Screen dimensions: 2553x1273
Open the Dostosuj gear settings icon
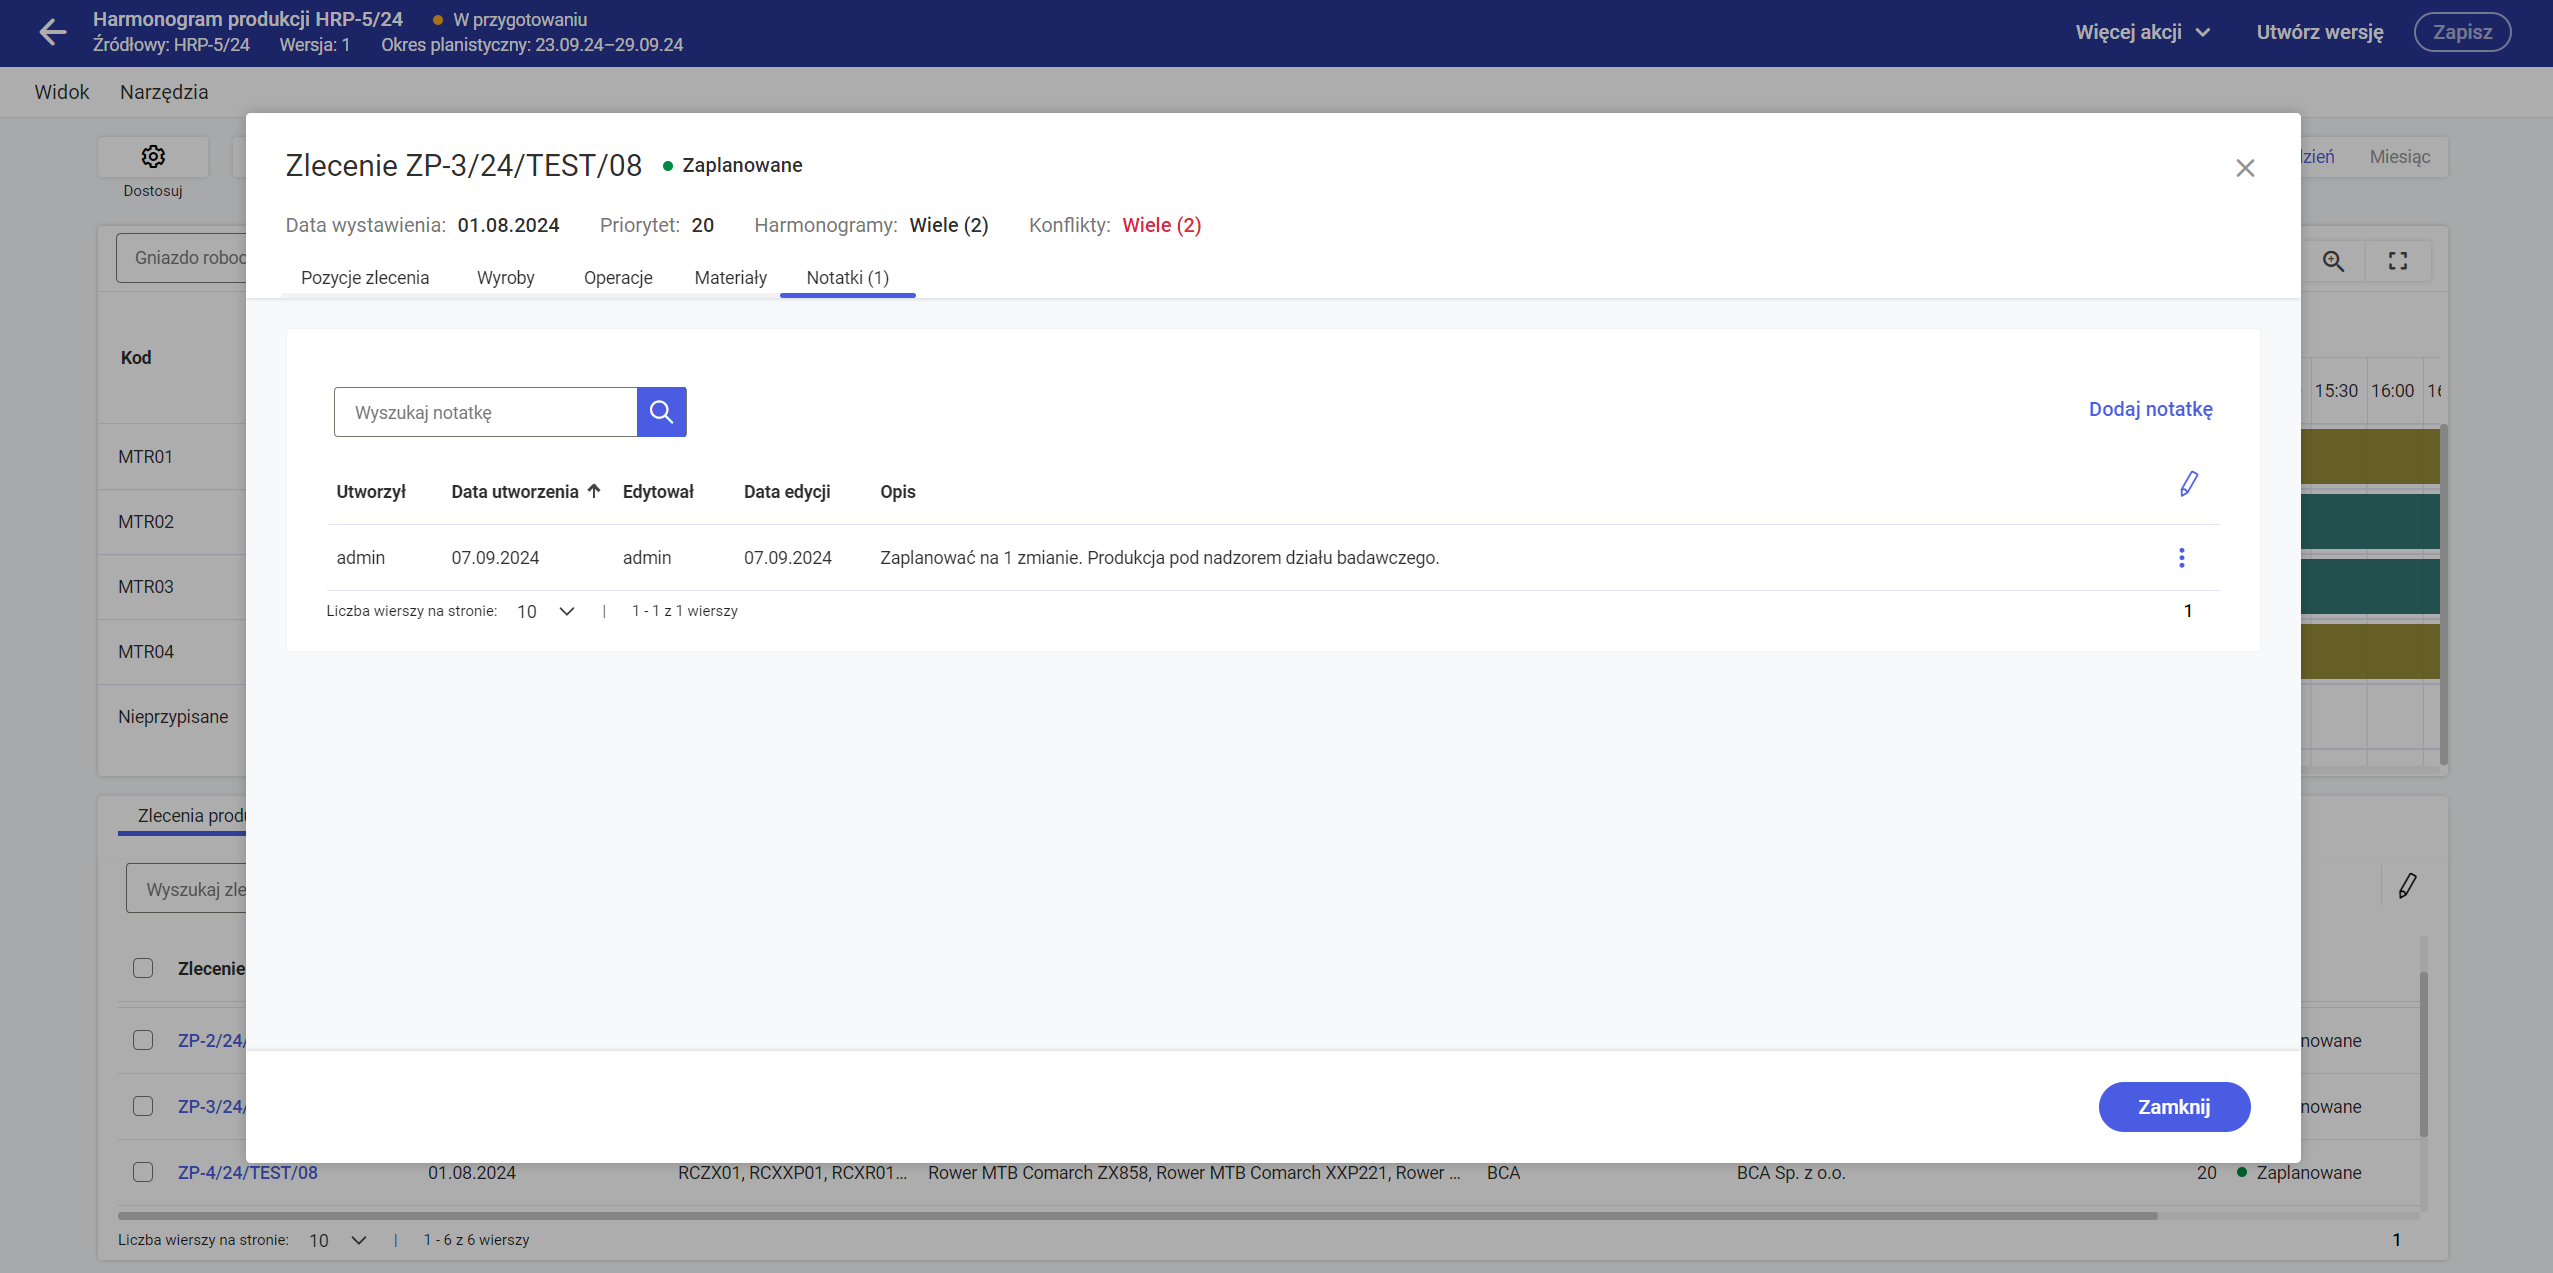[153, 157]
